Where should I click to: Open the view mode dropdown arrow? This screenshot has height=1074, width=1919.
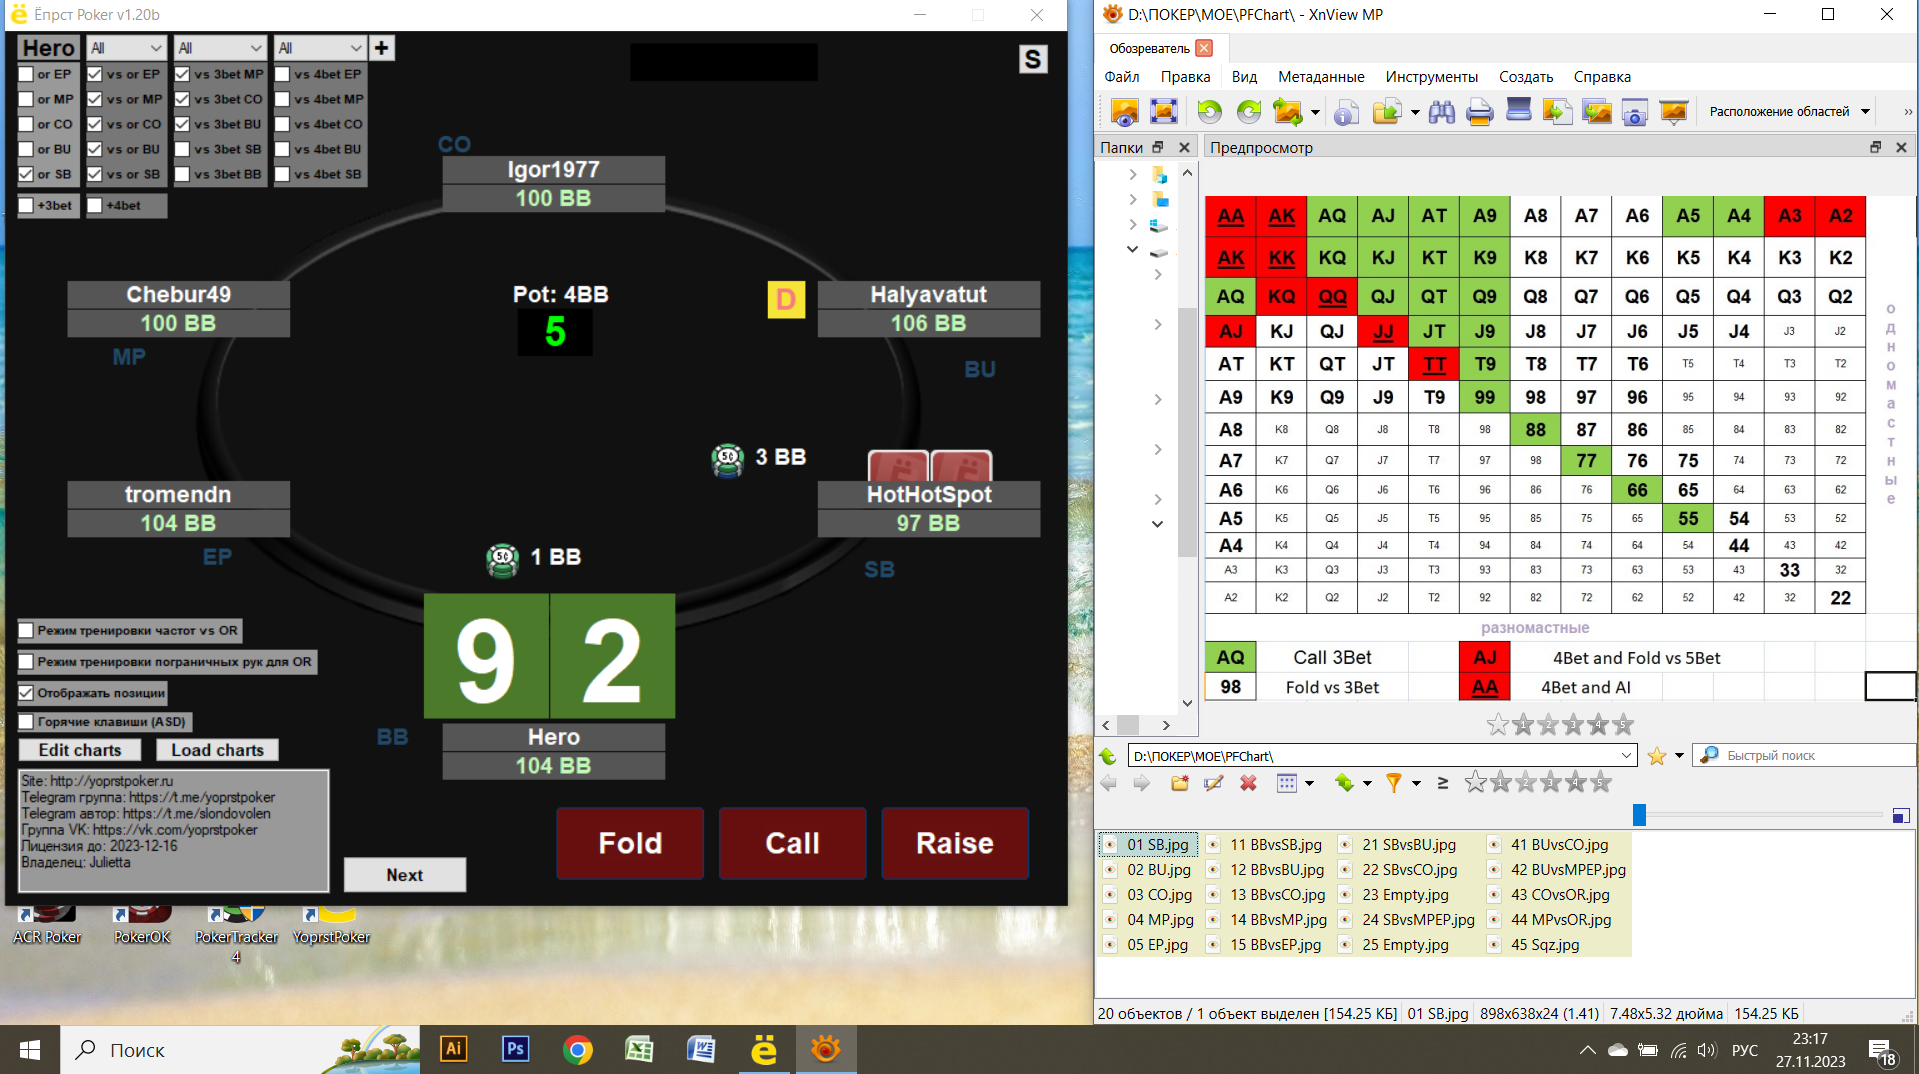point(1309,783)
